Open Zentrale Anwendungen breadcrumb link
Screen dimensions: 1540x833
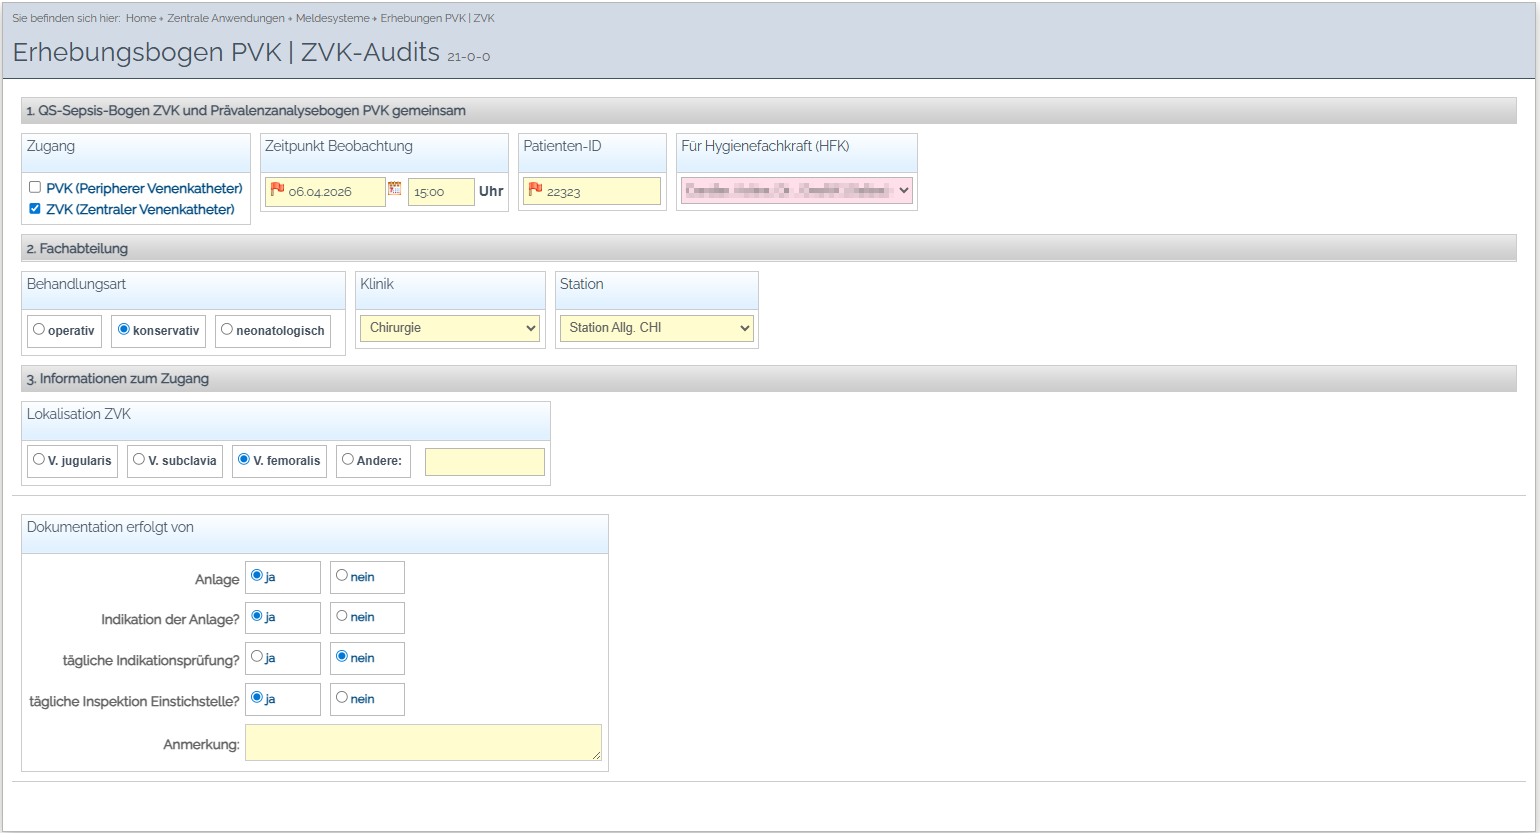(226, 18)
